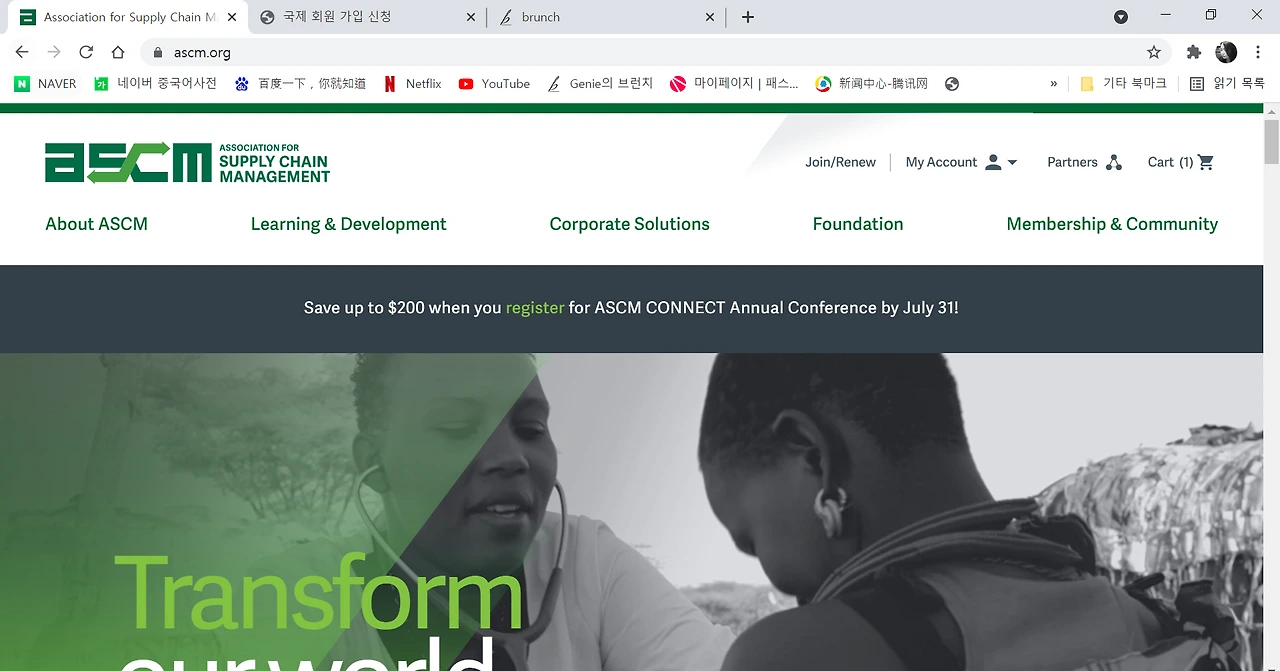Click the ASCM logo
Screen dimensions: 1280x671
pyautogui.click(x=187, y=162)
